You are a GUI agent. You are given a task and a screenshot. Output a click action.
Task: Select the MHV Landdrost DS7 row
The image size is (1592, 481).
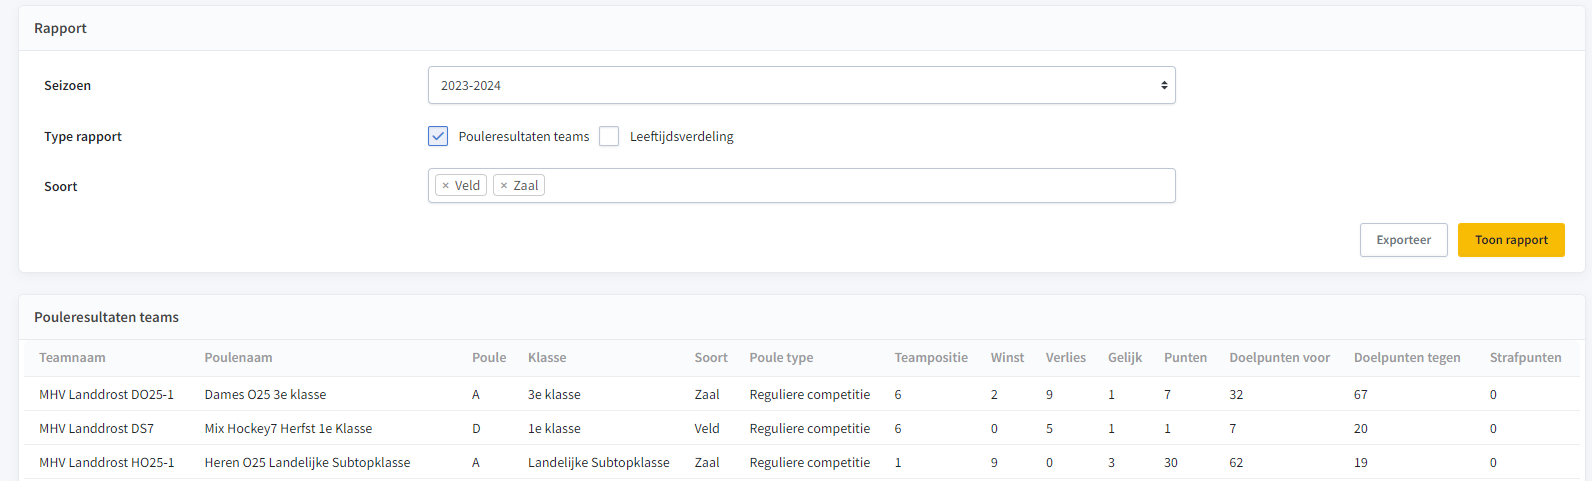coord(801,428)
